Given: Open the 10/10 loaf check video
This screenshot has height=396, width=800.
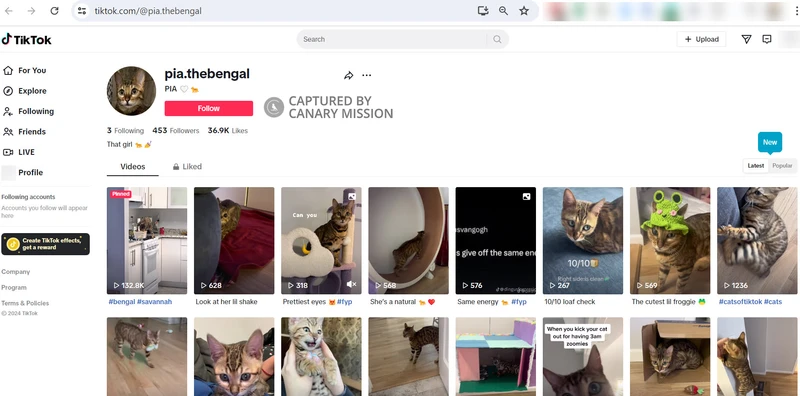Looking at the screenshot, I should click(583, 240).
